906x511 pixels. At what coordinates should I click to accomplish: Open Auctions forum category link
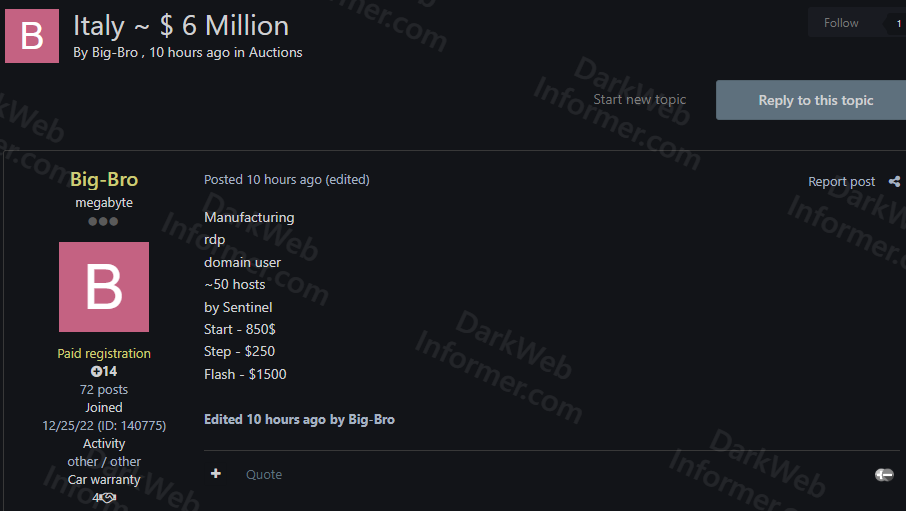coord(275,52)
